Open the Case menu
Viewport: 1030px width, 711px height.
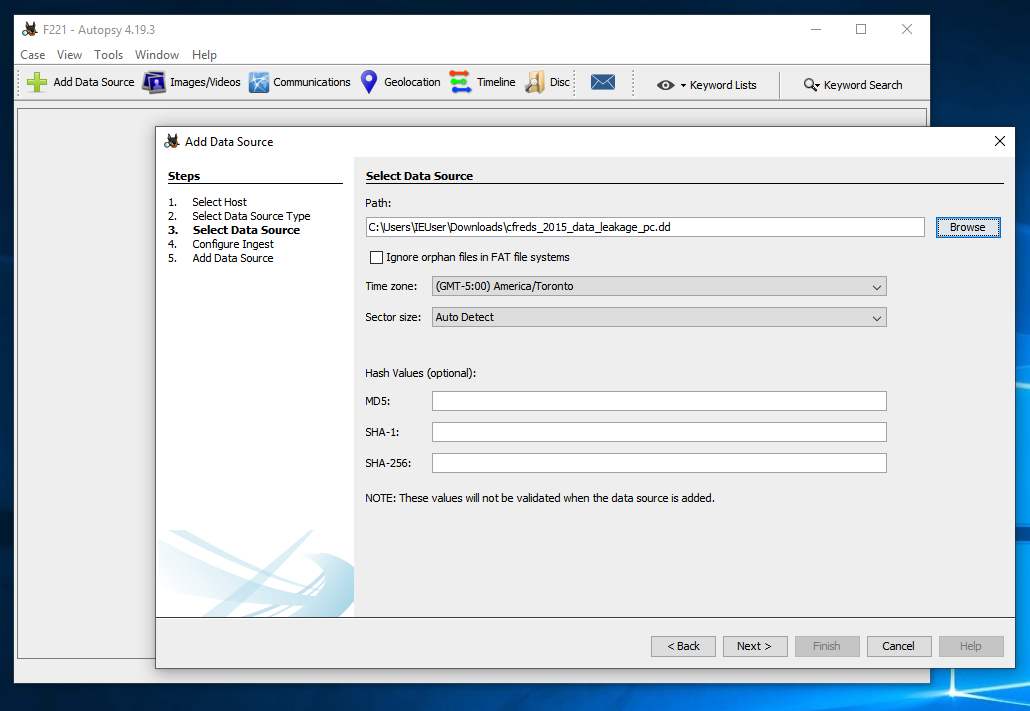coord(33,55)
